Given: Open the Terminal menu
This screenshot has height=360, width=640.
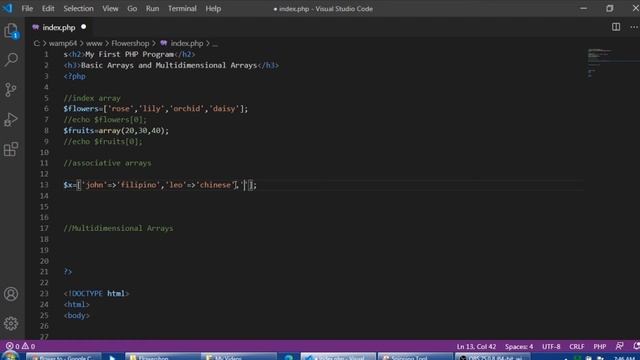Looking at the screenshot, I should 182,9.
